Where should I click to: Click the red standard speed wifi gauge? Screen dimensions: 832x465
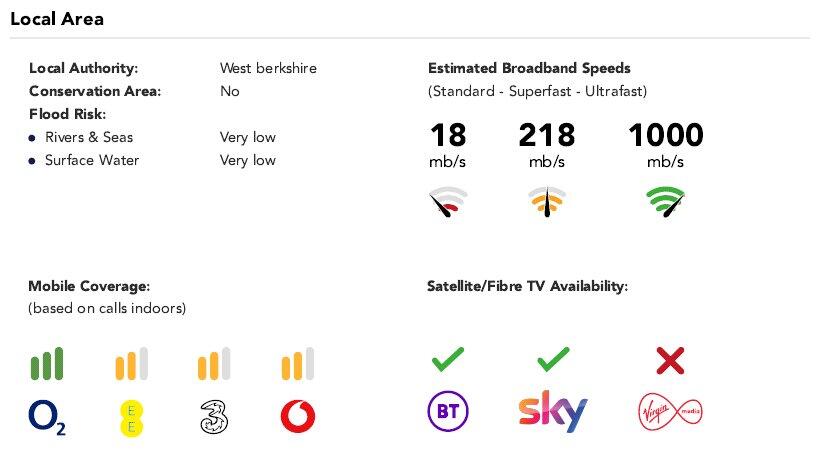[446, 203]
